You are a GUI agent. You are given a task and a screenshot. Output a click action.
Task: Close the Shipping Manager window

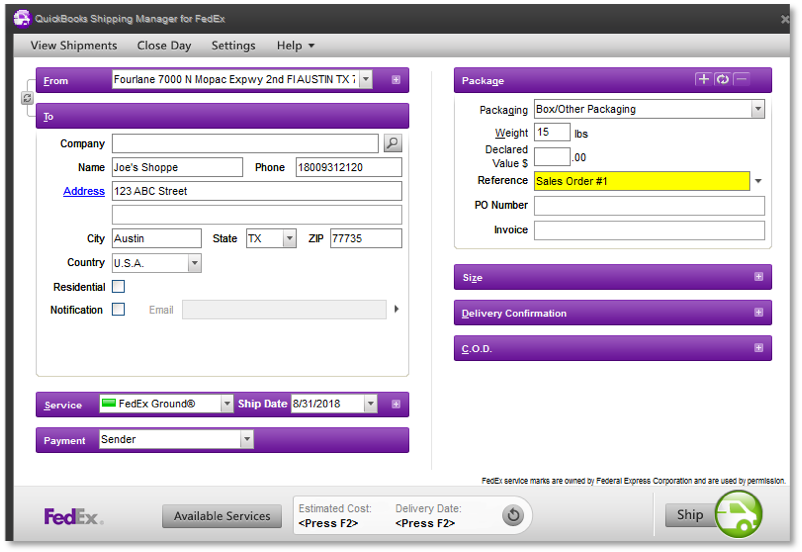[x=785, y=19]
